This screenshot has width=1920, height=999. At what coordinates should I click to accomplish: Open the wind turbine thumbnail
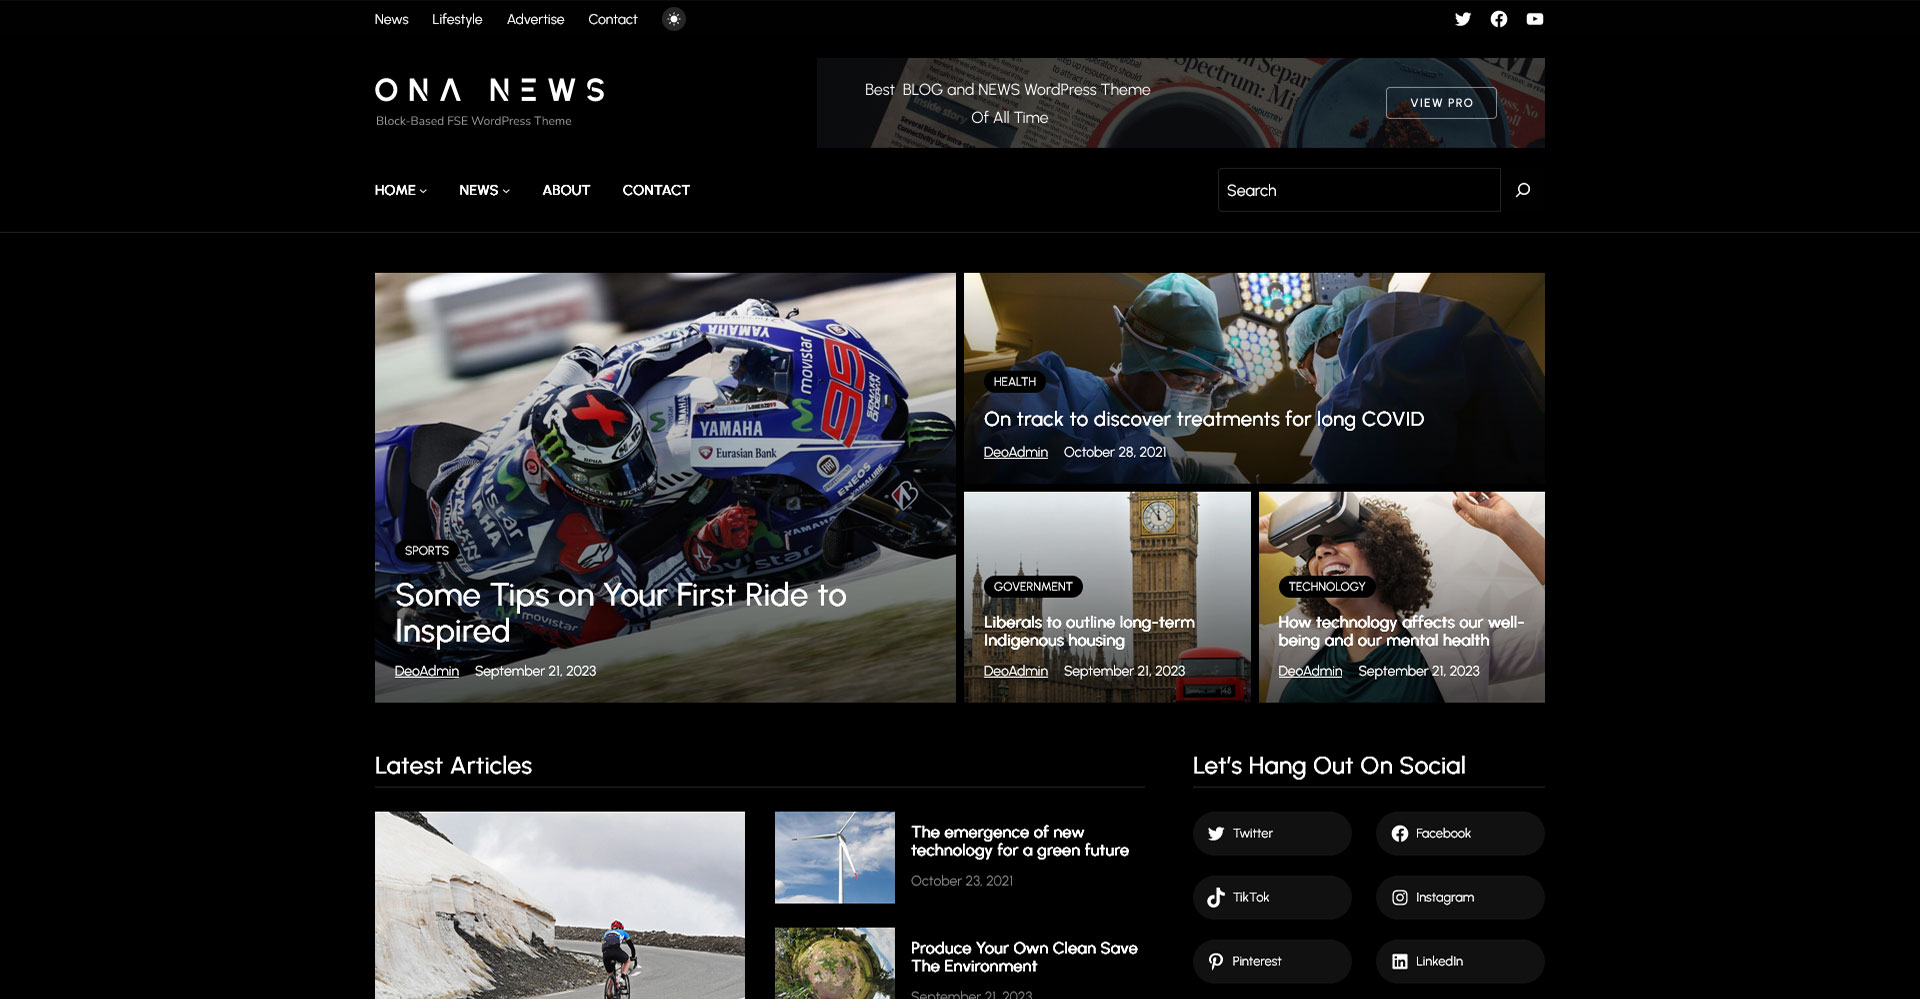click(x=835, y=857)
